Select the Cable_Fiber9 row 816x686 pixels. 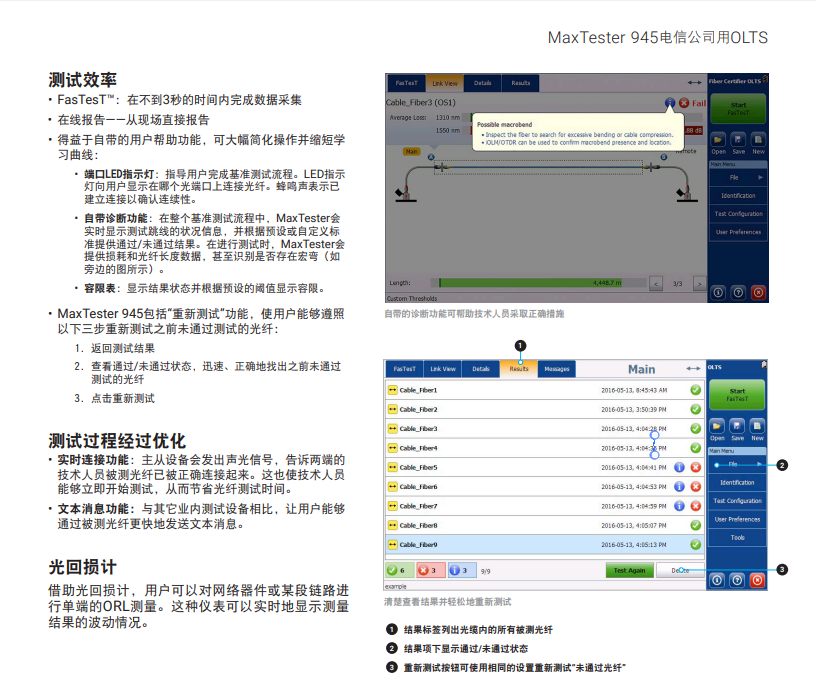click(x=544, y=544)
